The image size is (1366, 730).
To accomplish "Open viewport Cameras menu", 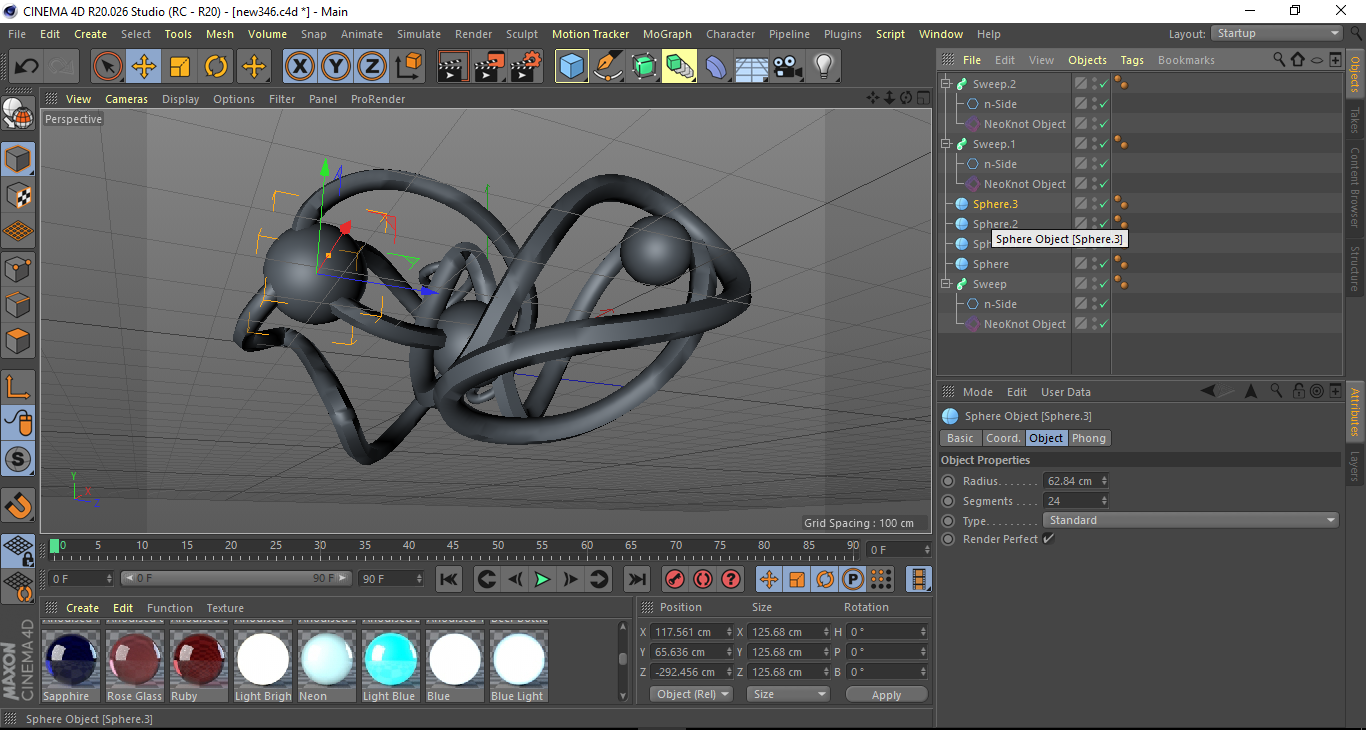I will (126, 99).
